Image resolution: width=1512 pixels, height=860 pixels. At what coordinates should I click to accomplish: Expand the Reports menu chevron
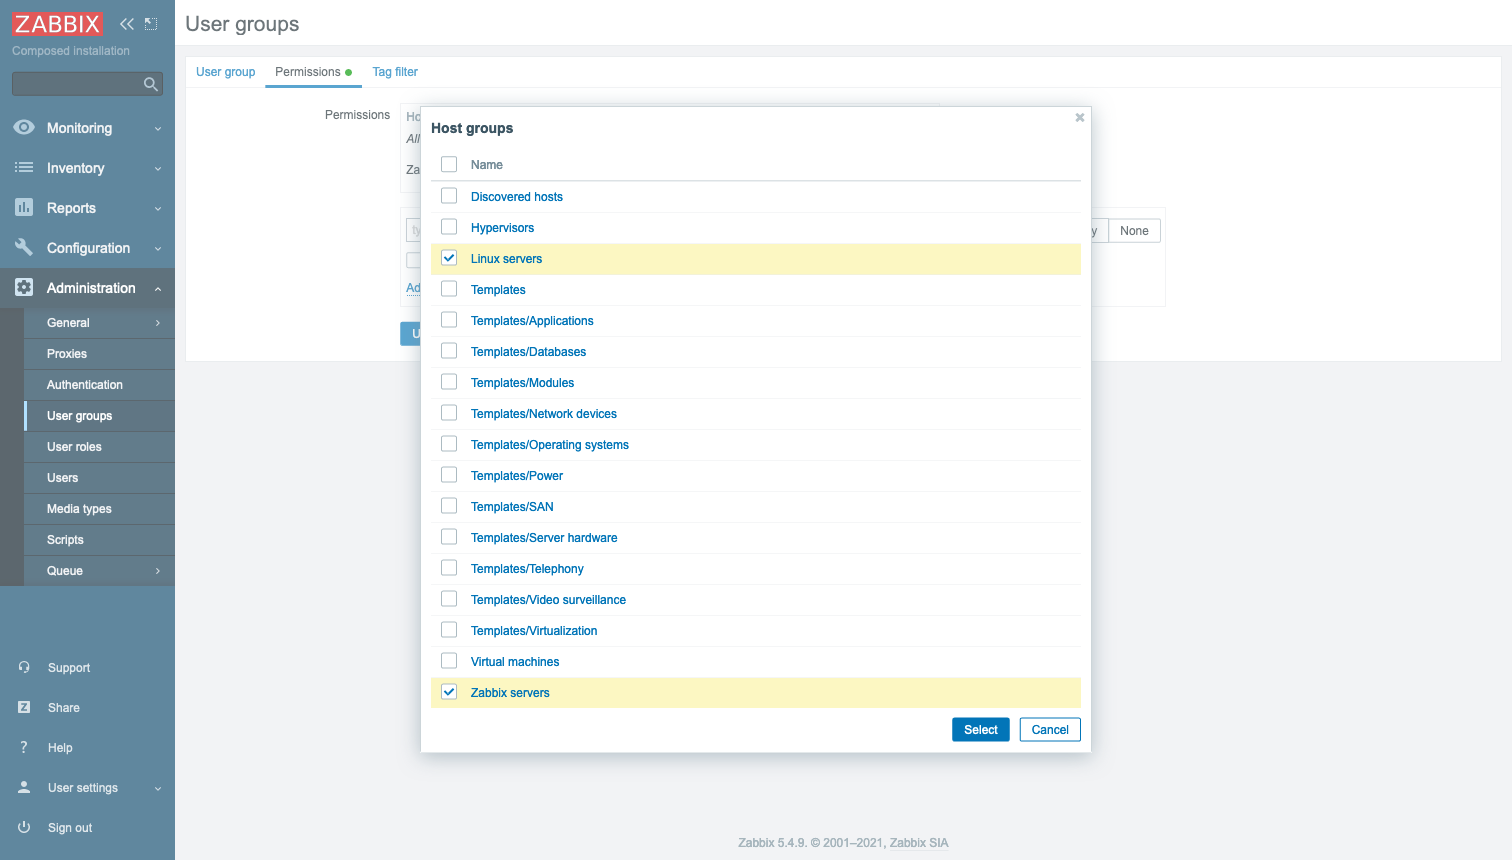[158, 209]
